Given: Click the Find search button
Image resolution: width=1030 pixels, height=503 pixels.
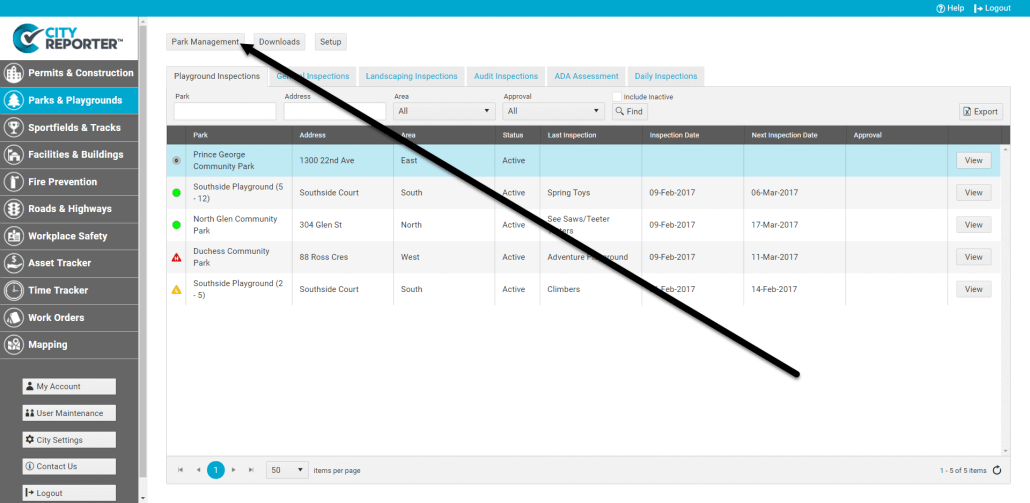Looking at the screenshot, I should tap(630, 112).
